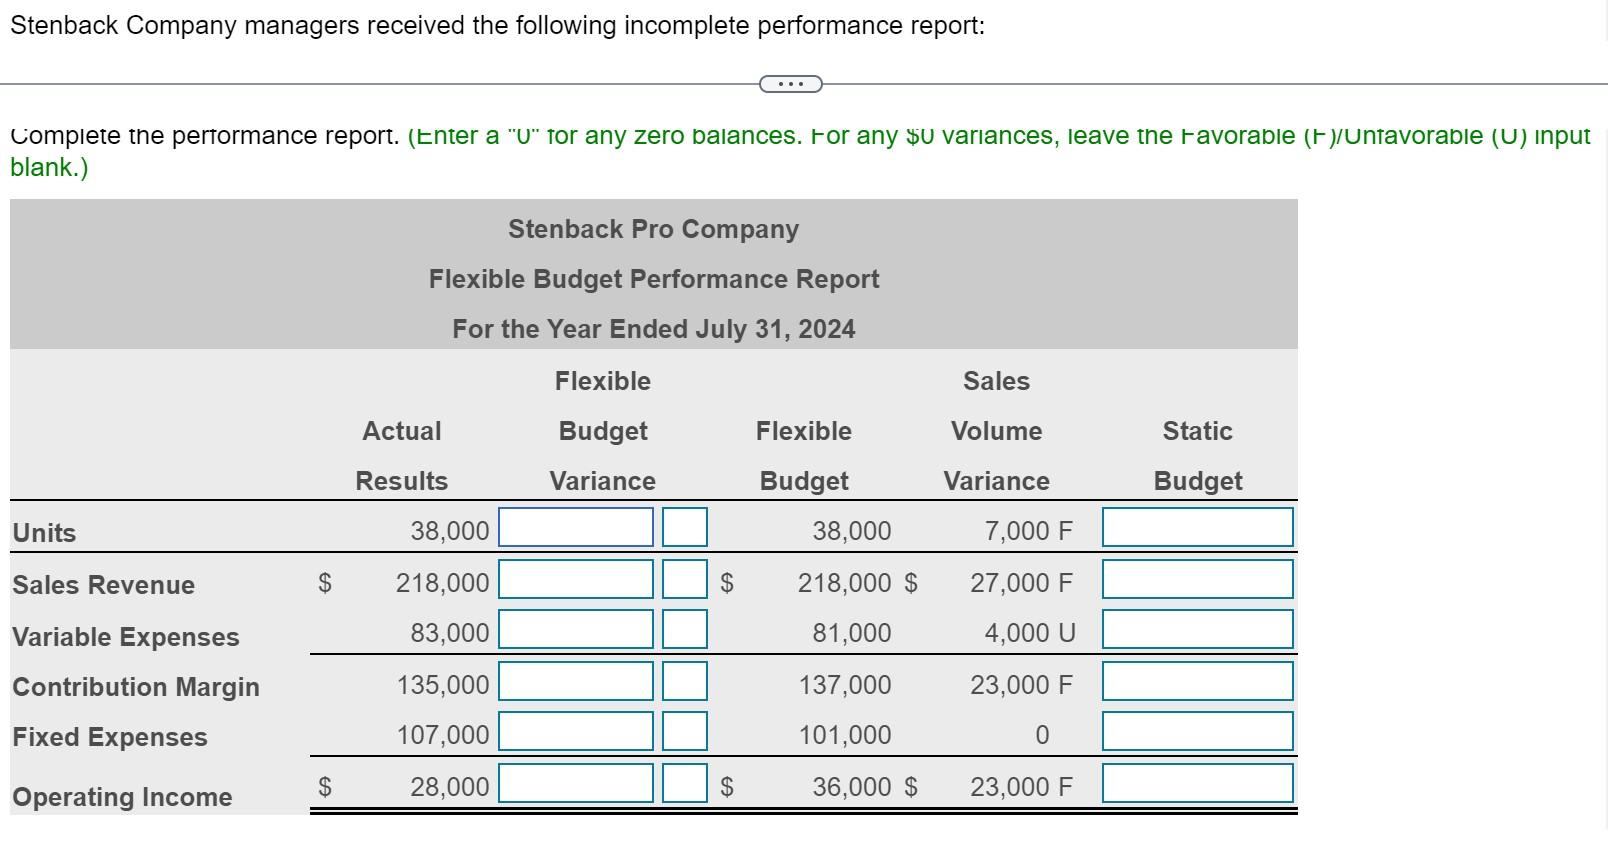
Task: Click Sales Revenue F/U small input box
Action: [685, 579]
